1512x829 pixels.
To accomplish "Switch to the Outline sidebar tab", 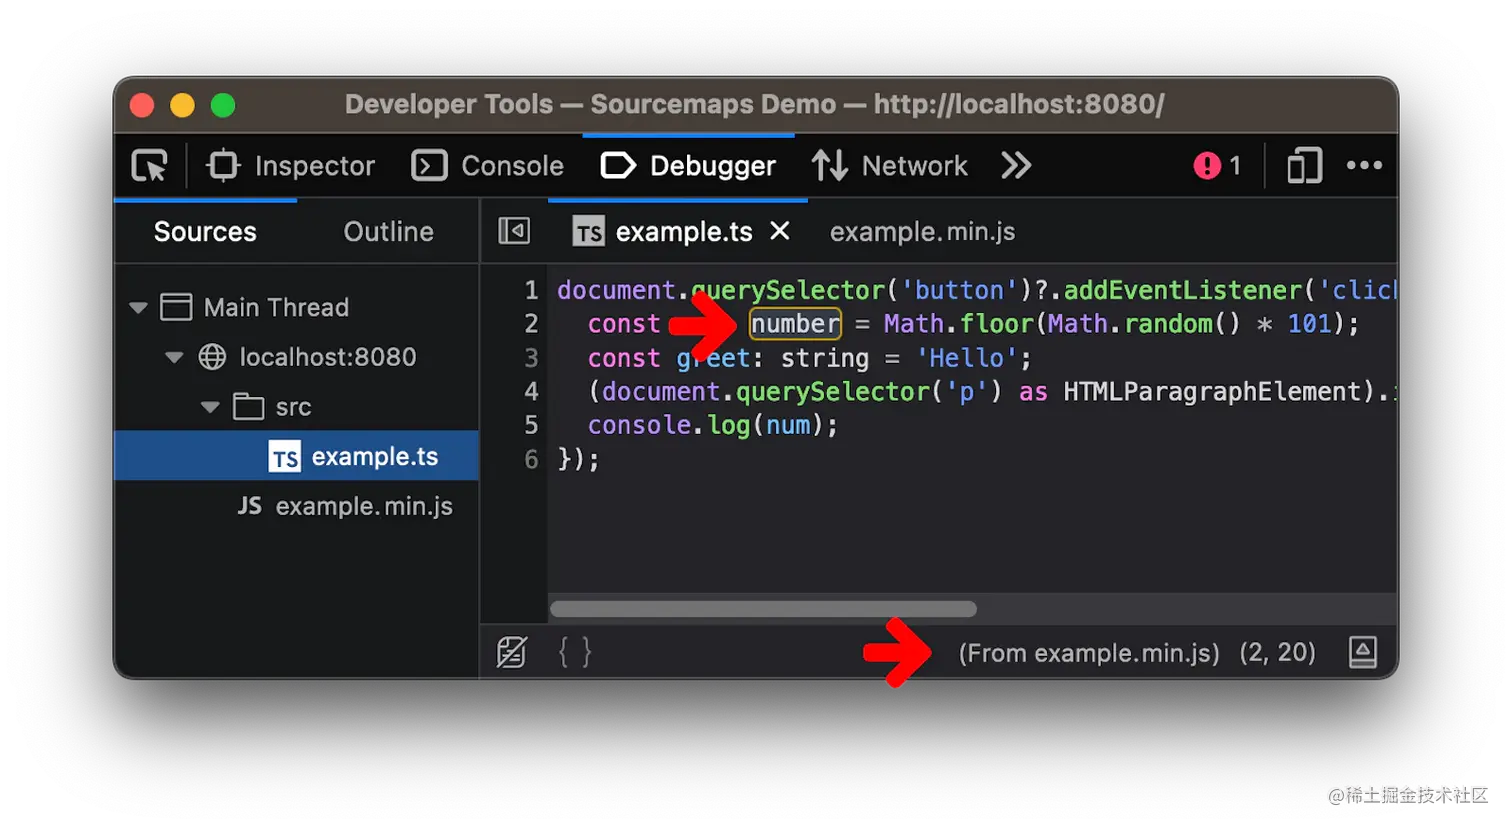I will click(388, 232).
